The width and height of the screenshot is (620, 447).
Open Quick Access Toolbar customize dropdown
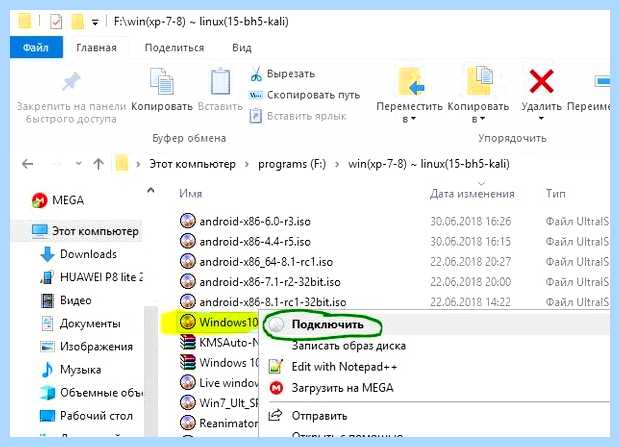point(95,23)
